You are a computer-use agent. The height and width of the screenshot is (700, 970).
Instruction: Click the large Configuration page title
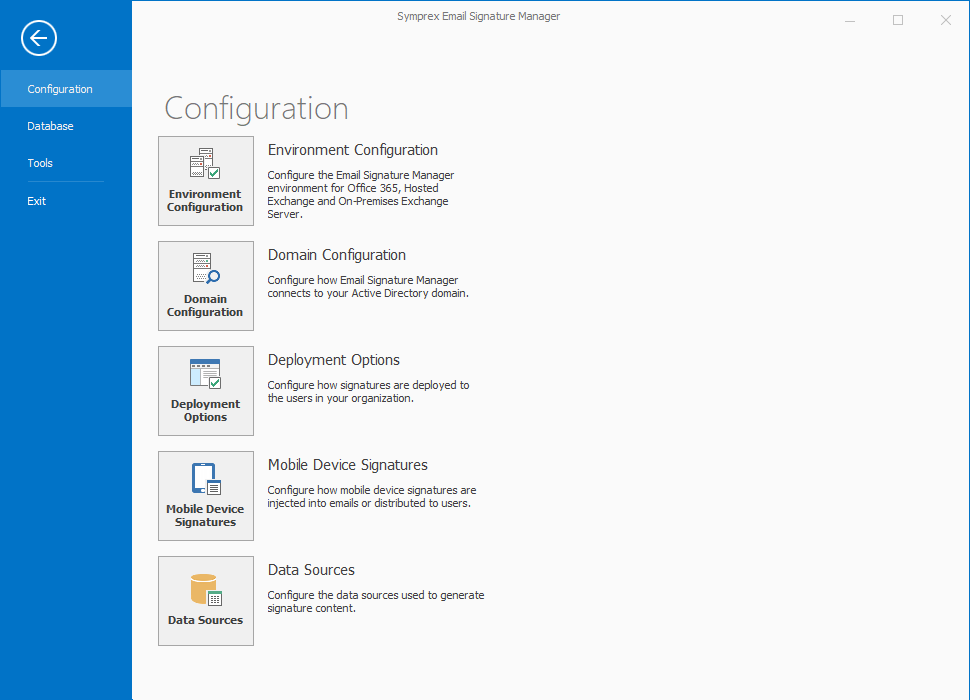tap(256, 108)
